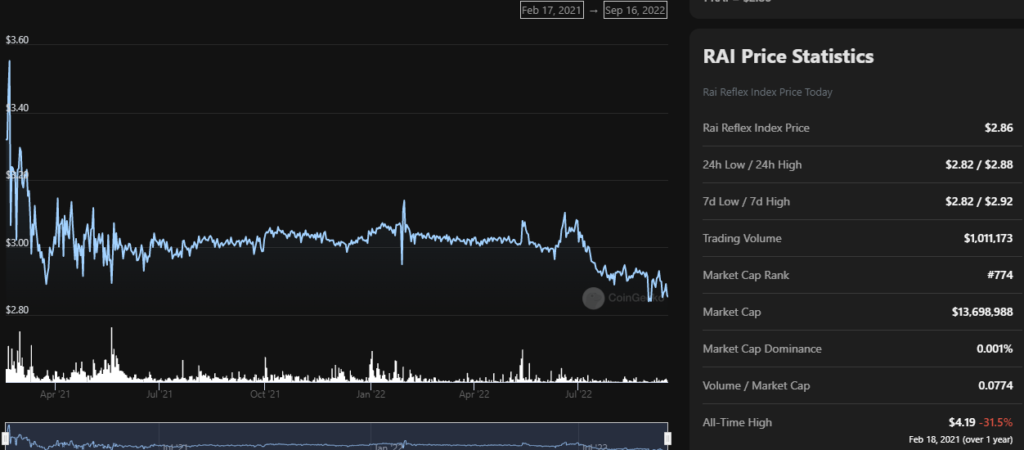Image resolution: width=1024 pixels, height=450 pixels.
Task: Click the Market Cap value $13,698,988
Action: (982, 313)
